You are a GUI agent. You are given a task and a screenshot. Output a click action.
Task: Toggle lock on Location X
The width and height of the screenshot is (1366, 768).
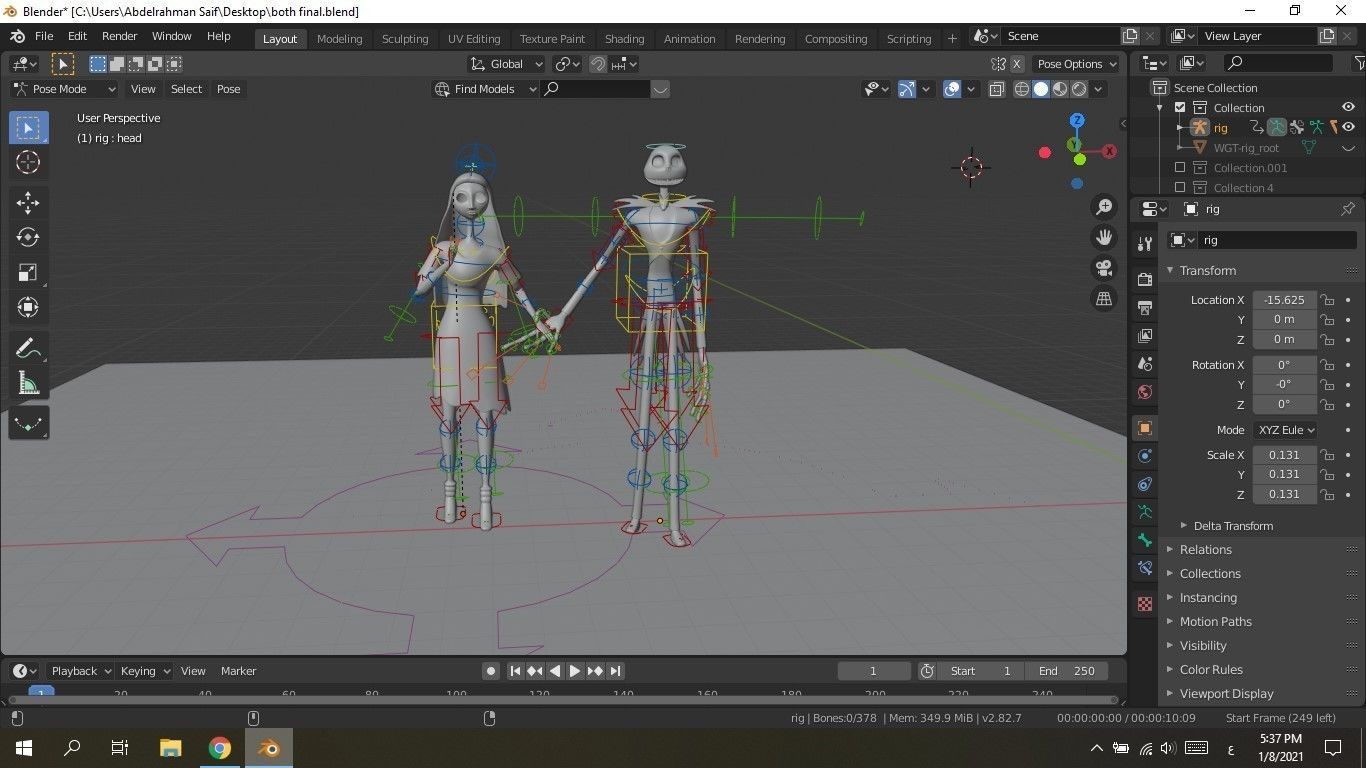click(x=1327, y=300)
